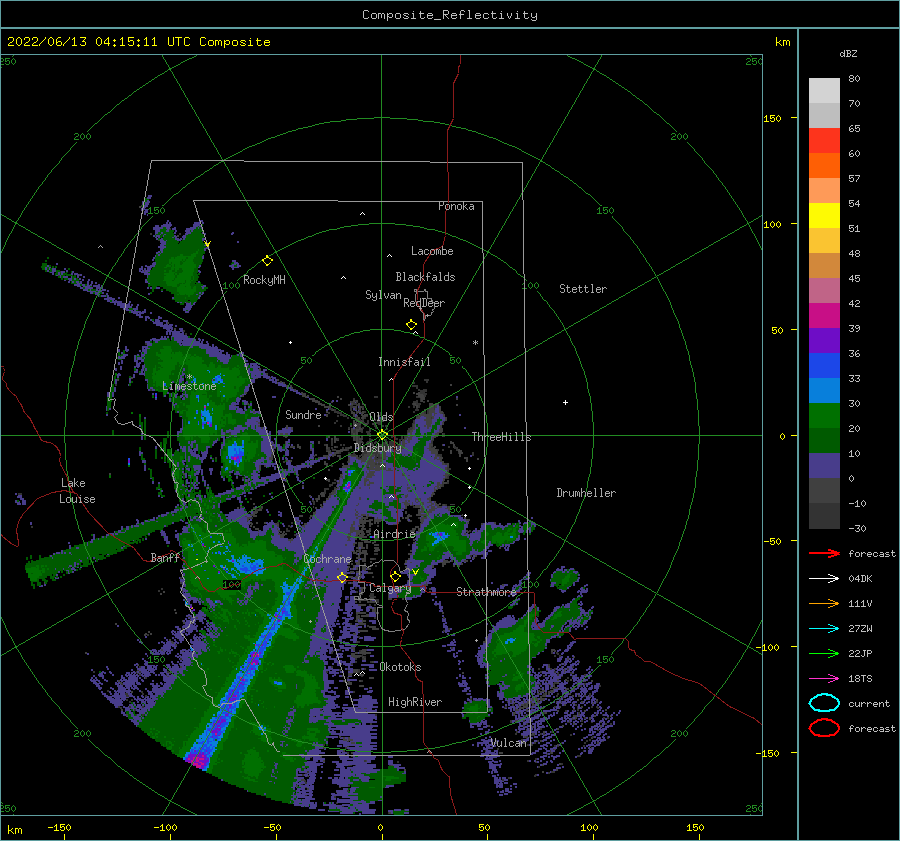900x841 pixels.
Task: Click the yellow diamond marker below RedDeer
Action: pos(411,325)
